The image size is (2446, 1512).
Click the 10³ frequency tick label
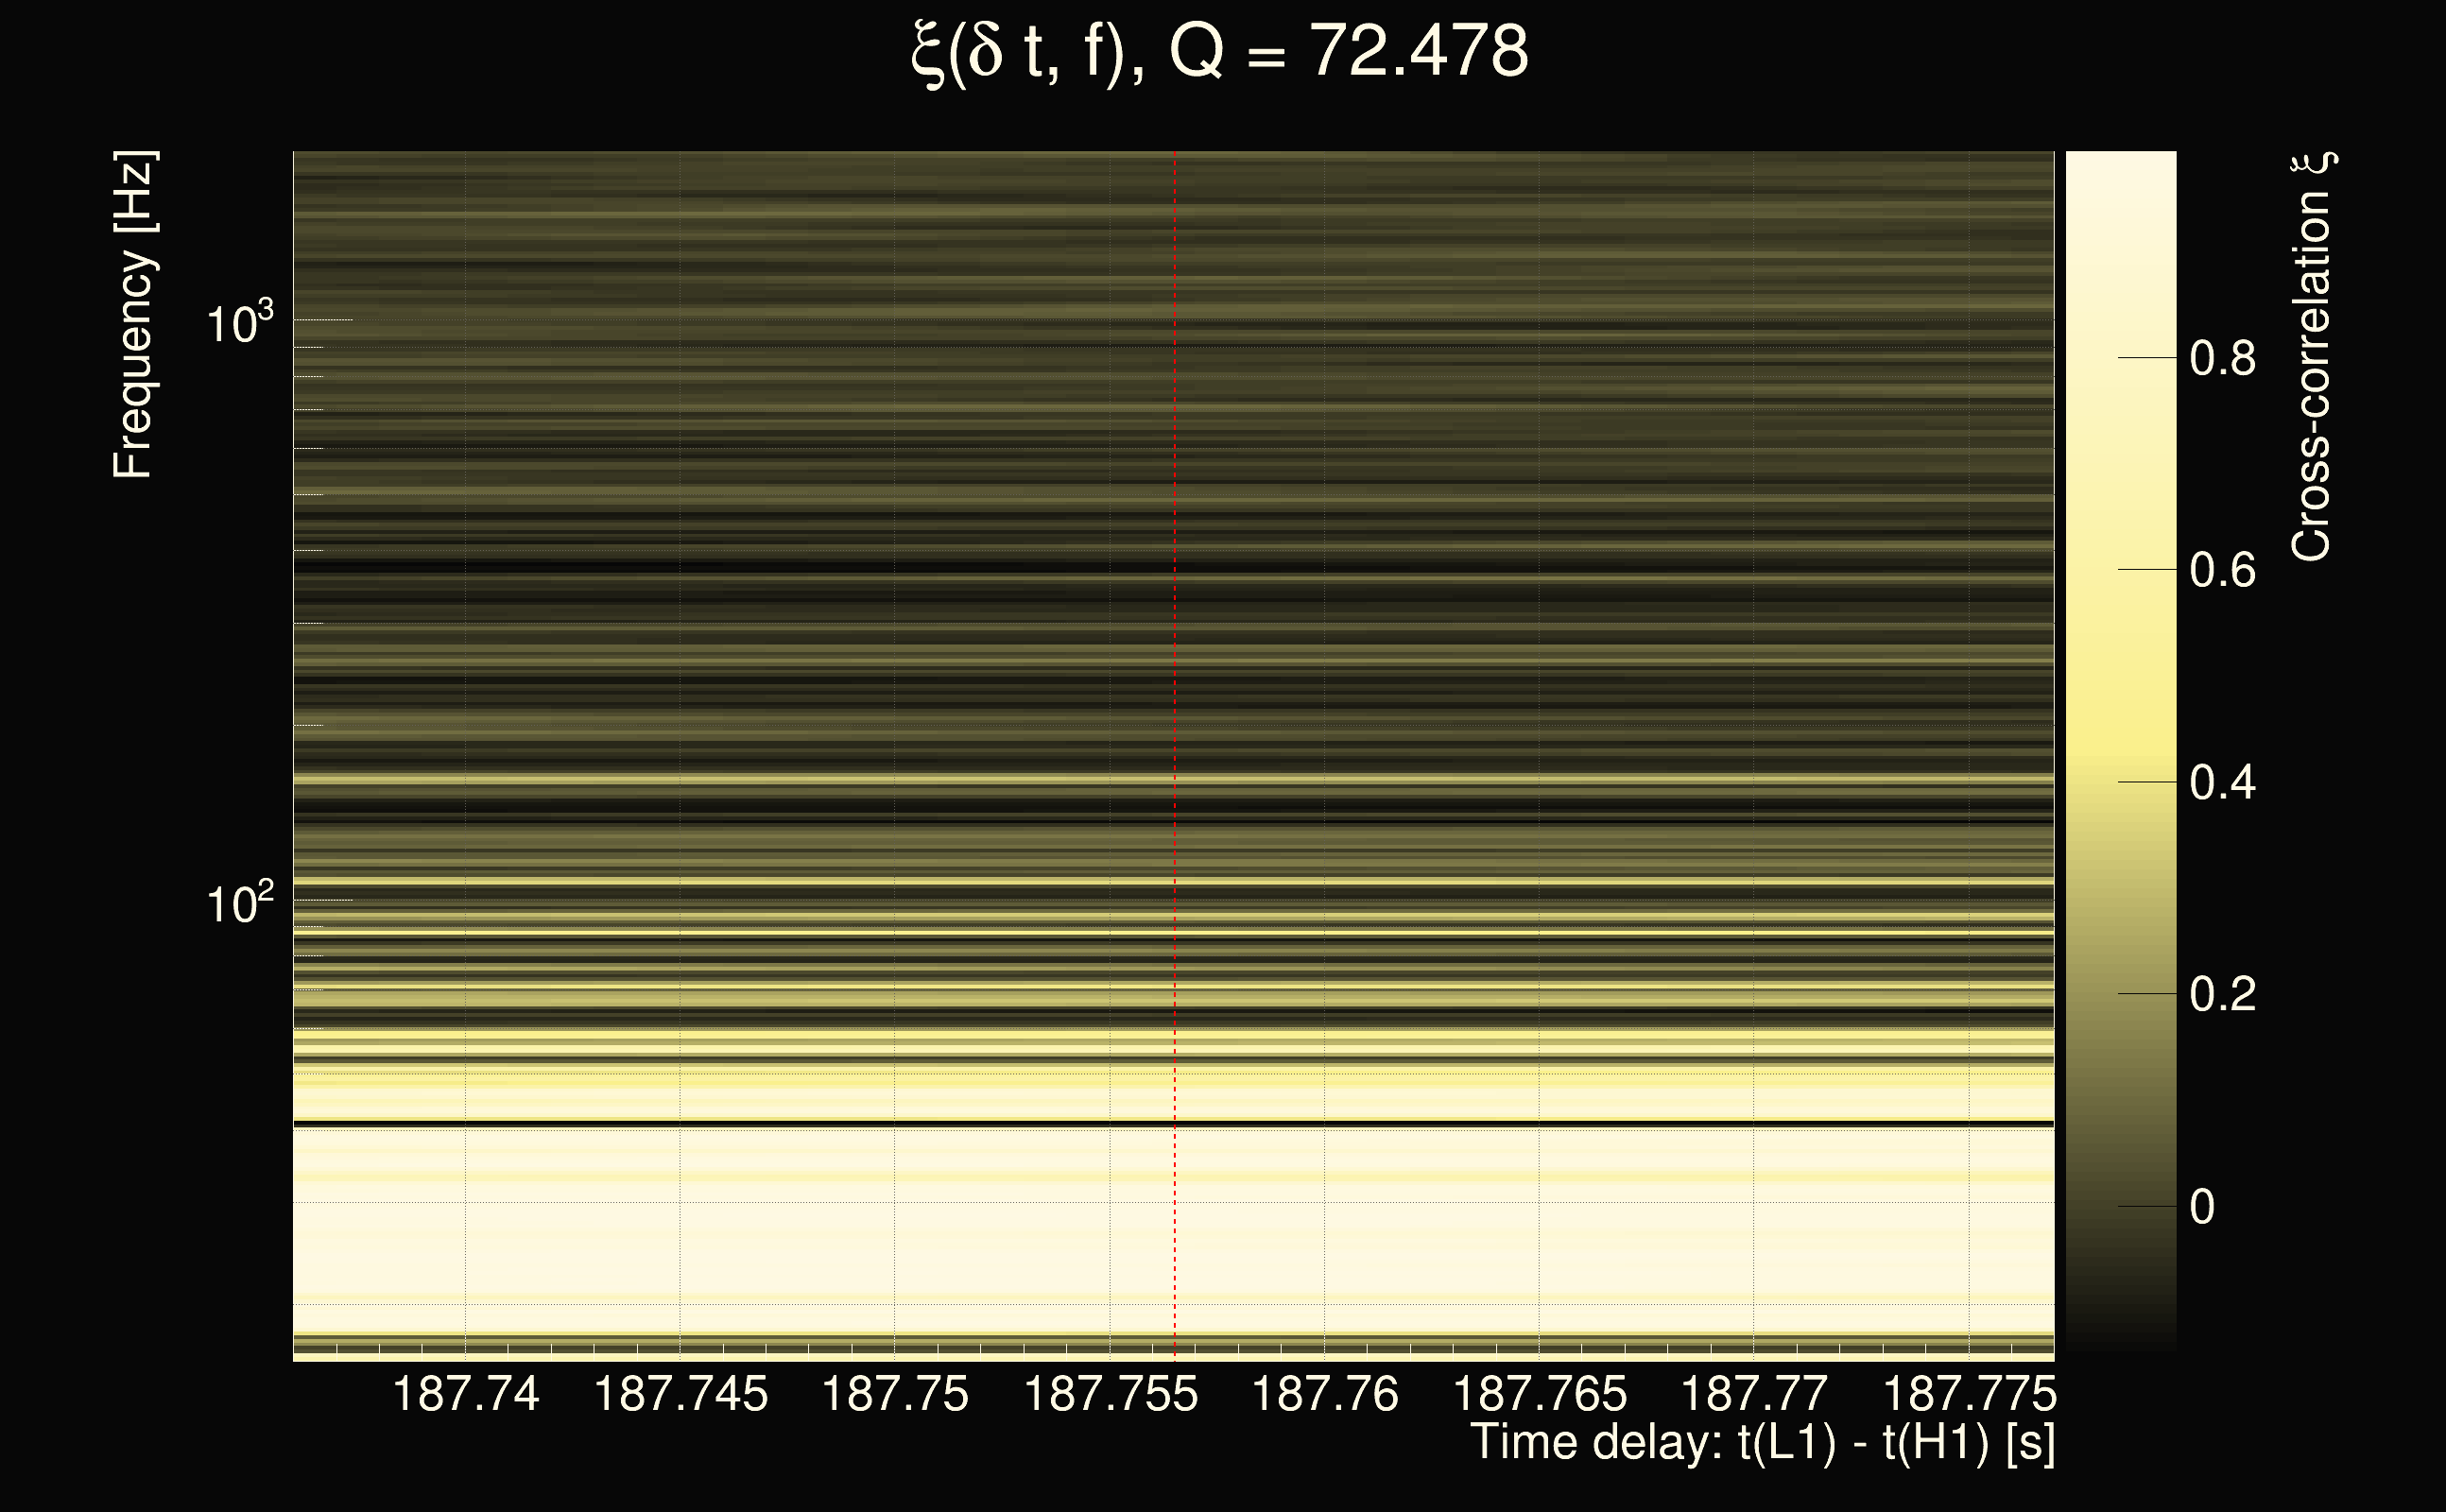click(x=238, y=323)
